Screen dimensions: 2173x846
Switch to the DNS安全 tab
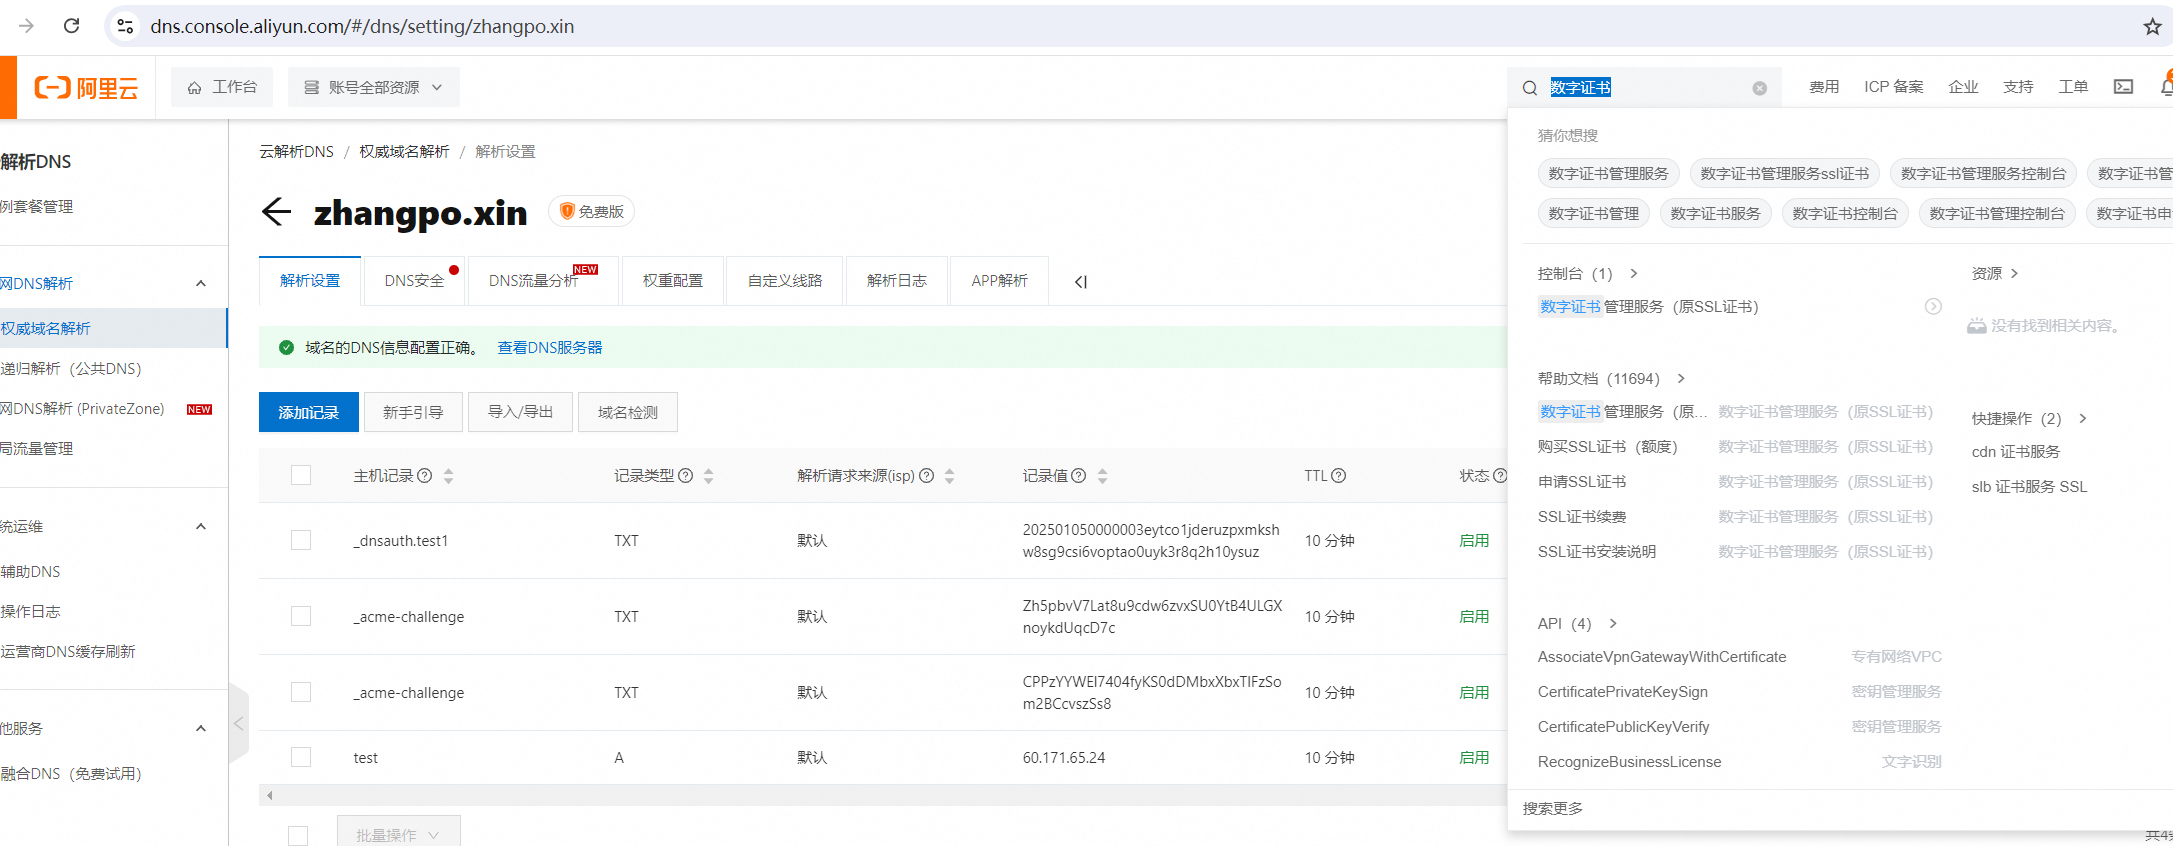tap(414, 281)
